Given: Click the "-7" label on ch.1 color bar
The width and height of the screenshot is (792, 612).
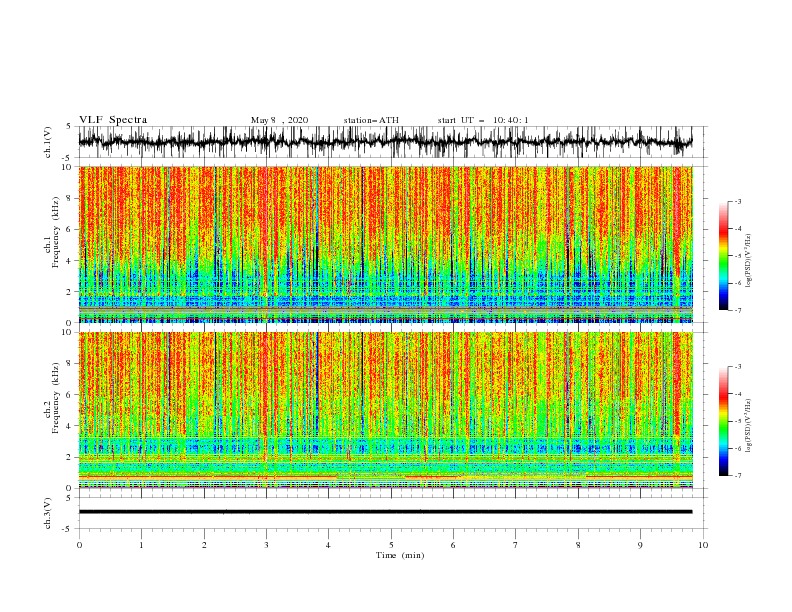Looking at the screenshot, I should [738, 310].
